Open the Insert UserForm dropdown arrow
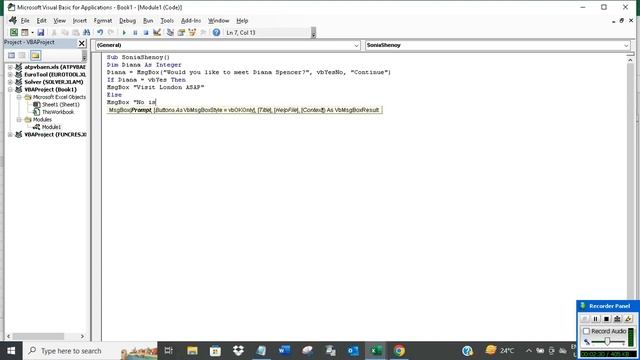640x360 pixels. pyautogui.click(x=32, y=33)
